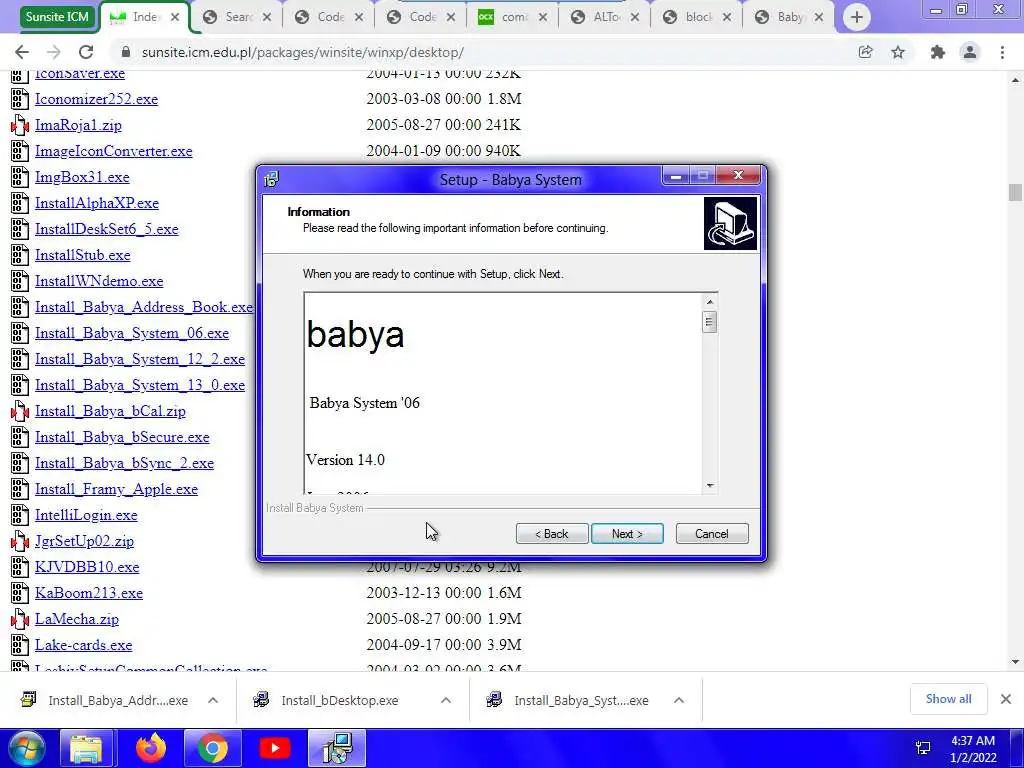
Task: Switch to the ALTo tab
Action: [604, 18]
